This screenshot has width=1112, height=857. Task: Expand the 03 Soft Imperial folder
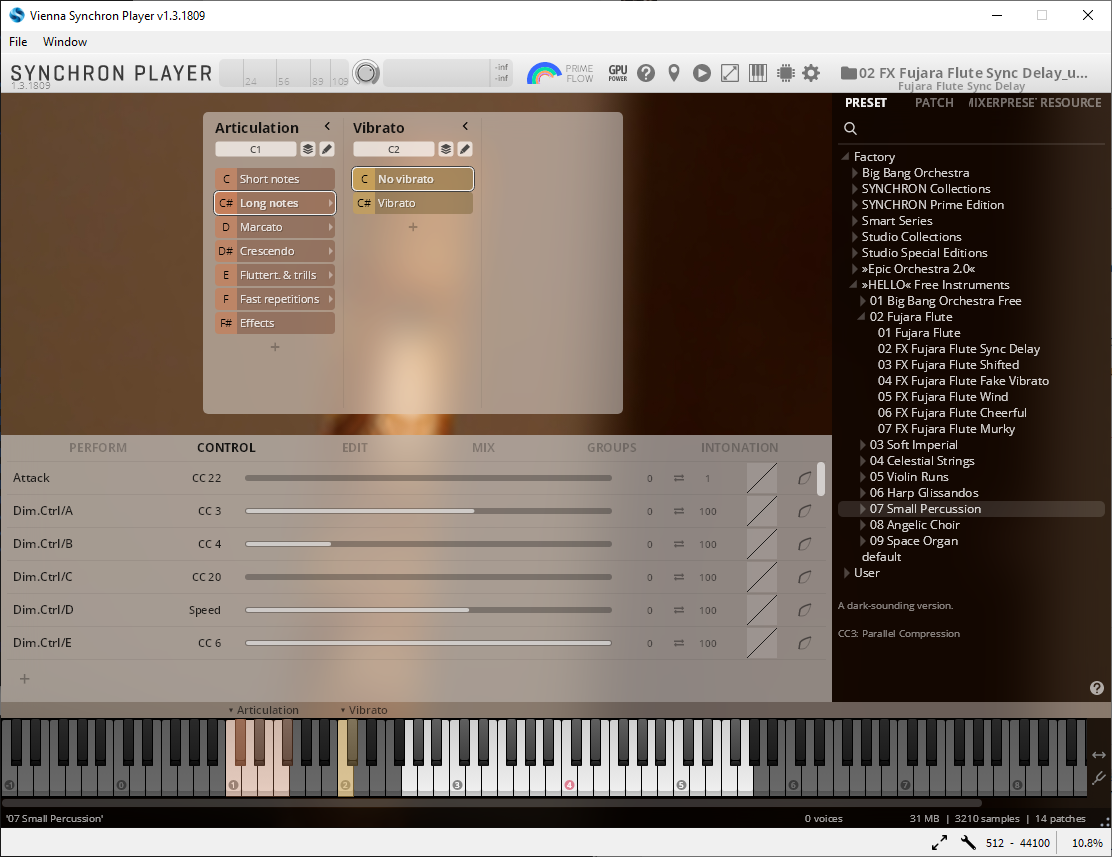[862, 445]
